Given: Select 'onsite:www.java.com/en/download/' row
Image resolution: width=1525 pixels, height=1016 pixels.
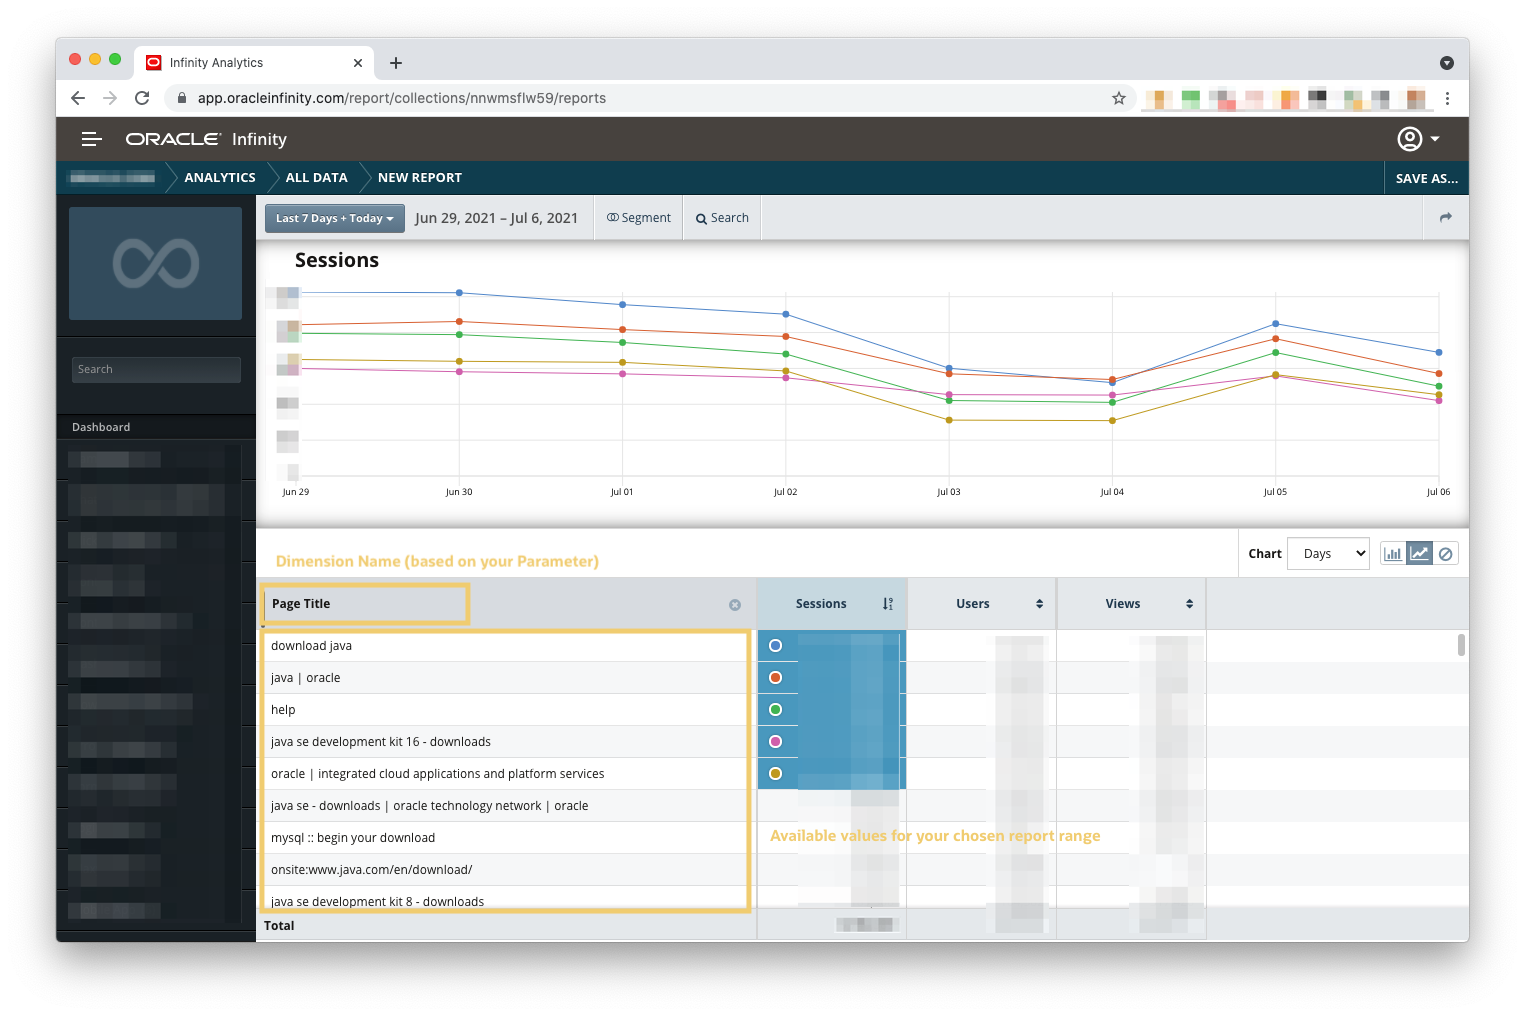Looking at the screenshot, I should point(505,870).
